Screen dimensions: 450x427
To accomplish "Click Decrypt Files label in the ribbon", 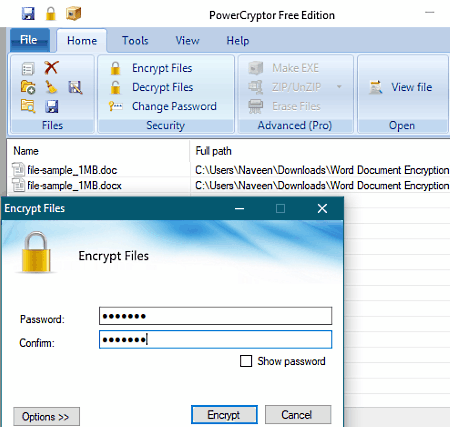I will click(x=163, y=87).
